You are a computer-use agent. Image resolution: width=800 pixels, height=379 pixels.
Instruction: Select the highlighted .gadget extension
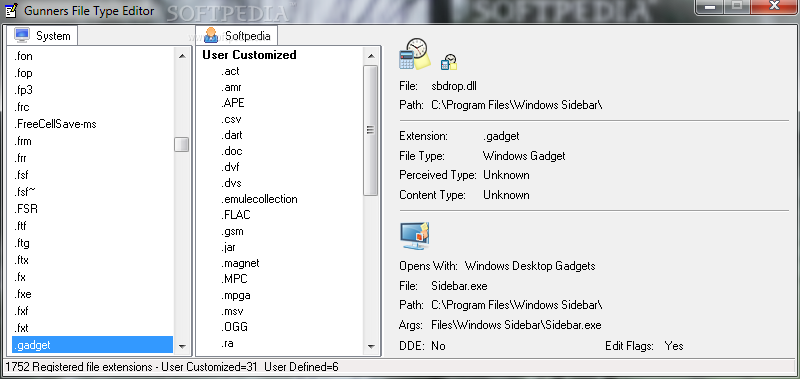click(x=92, y=345)
